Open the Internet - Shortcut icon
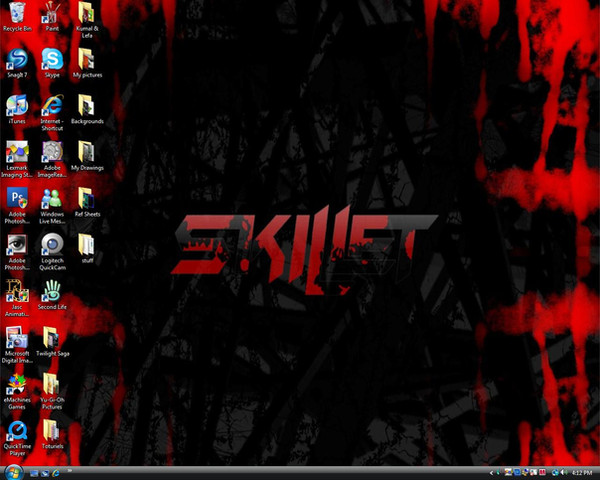This screenshot has height=480, width=600. 52,113
